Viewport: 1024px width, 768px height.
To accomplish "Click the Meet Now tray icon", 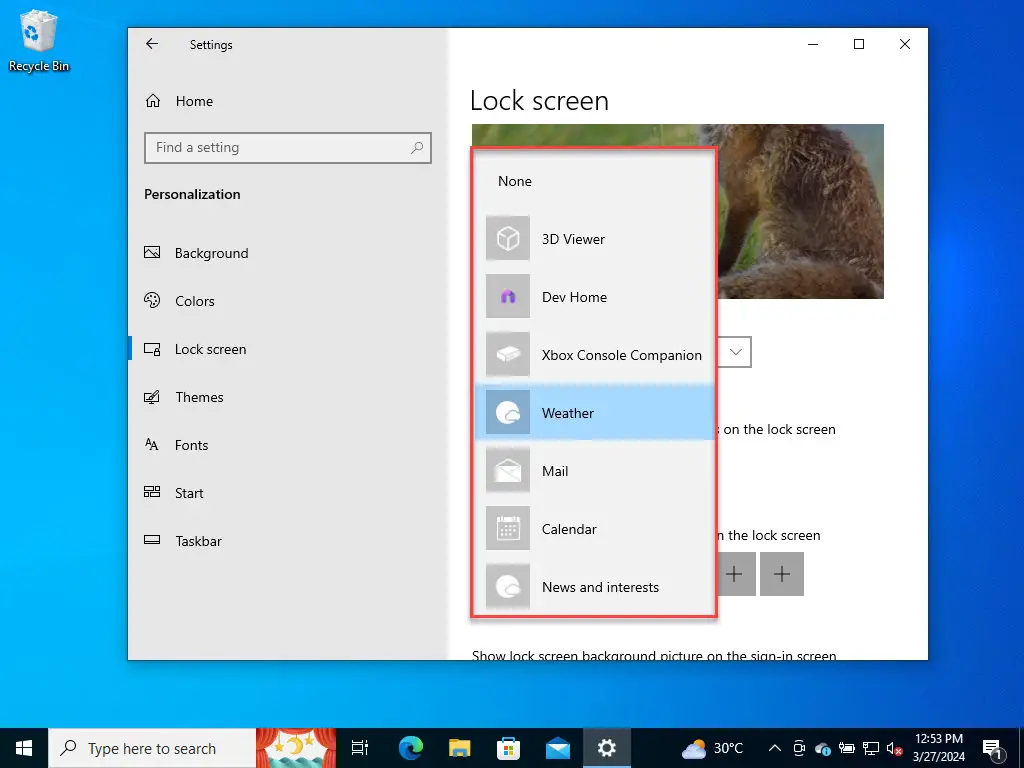I will click(799, 748).
